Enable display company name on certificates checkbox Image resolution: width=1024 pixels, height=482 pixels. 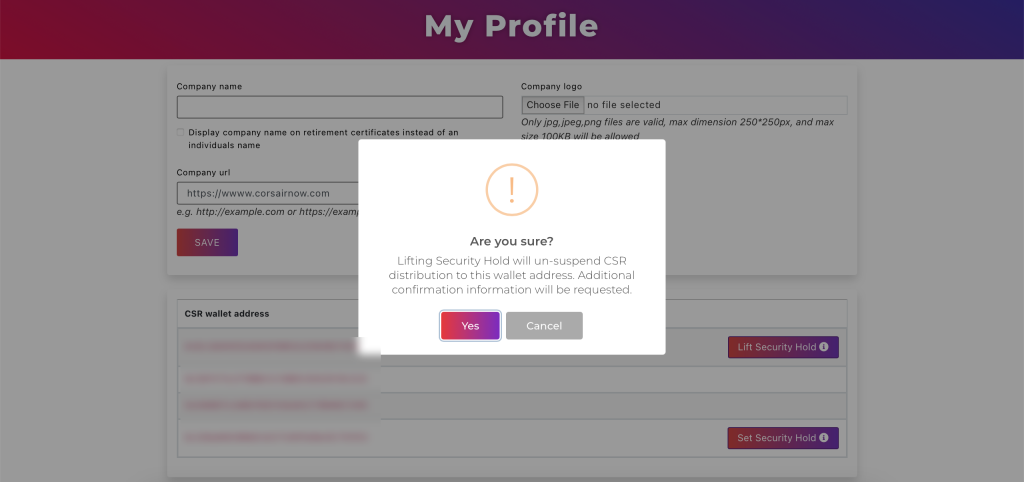[x=180, y=132]
